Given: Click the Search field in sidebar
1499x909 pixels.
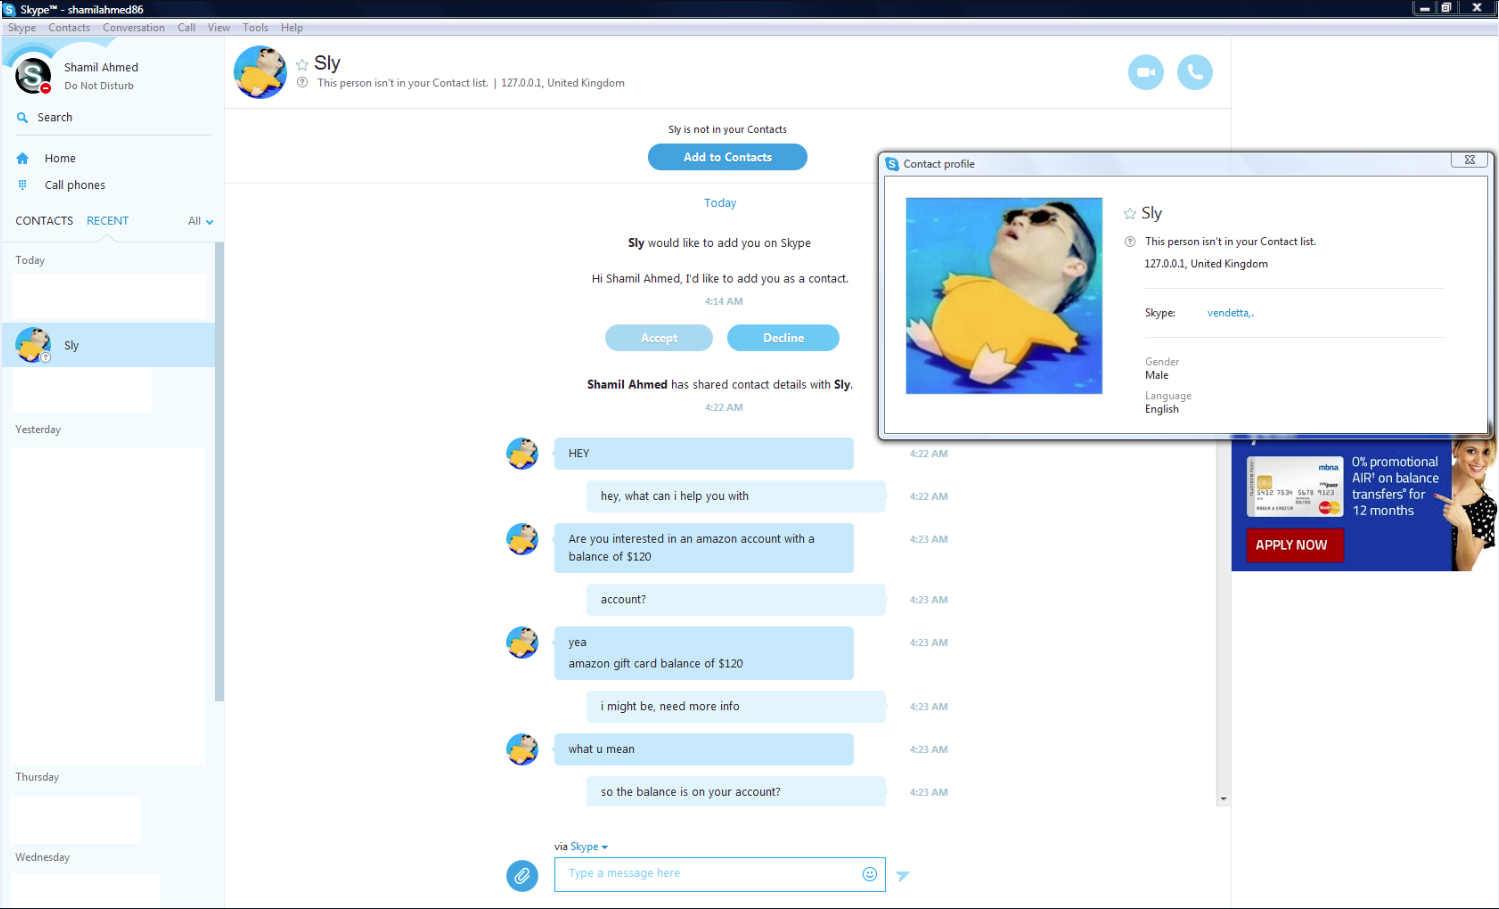Looking at the screenshot, I should [x=113, y=117].
